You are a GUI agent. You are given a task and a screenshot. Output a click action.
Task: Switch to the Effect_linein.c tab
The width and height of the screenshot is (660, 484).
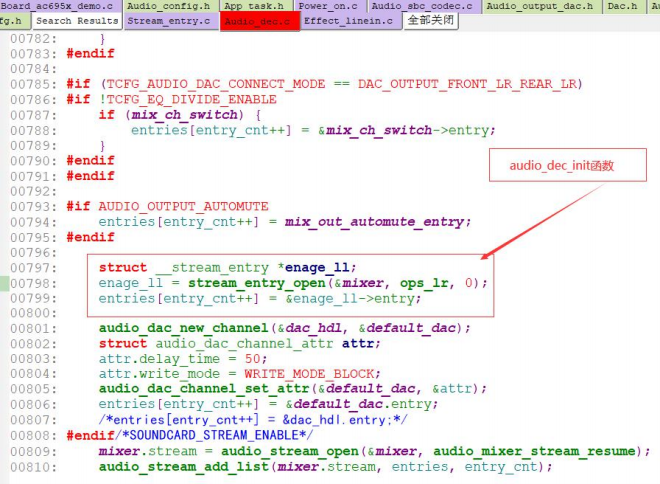click(351, 21)
